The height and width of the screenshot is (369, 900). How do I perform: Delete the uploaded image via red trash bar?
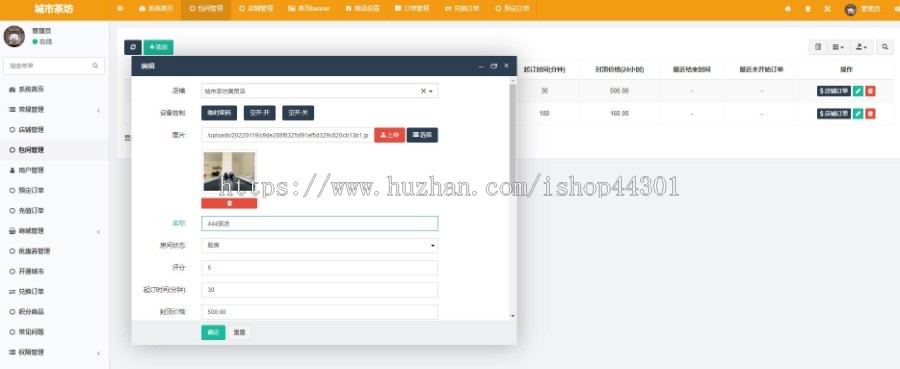pos(229,203)
